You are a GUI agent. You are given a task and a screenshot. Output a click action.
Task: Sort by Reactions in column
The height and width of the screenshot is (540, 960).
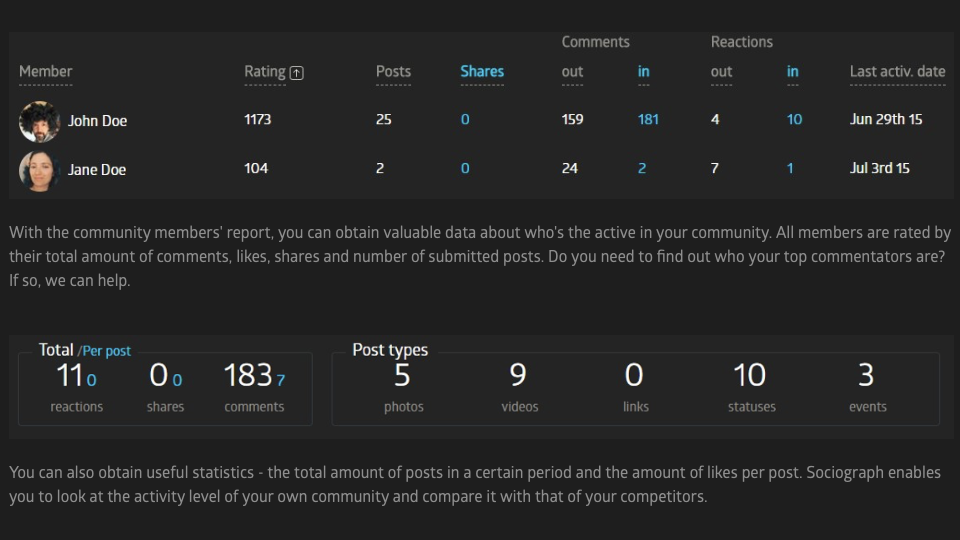pyautogui.click(x=792, y=72)
